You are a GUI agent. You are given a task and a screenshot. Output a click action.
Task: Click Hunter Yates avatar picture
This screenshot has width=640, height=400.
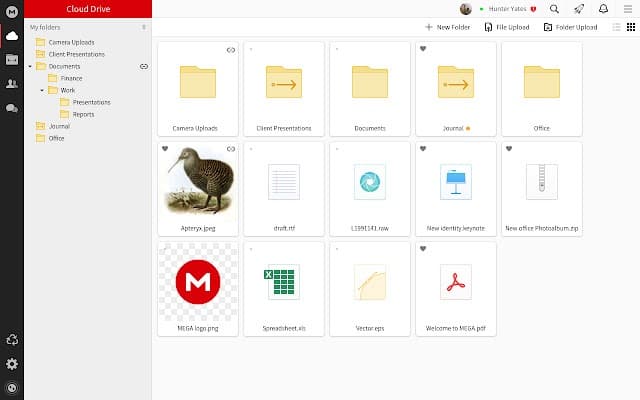coord(466,9)
